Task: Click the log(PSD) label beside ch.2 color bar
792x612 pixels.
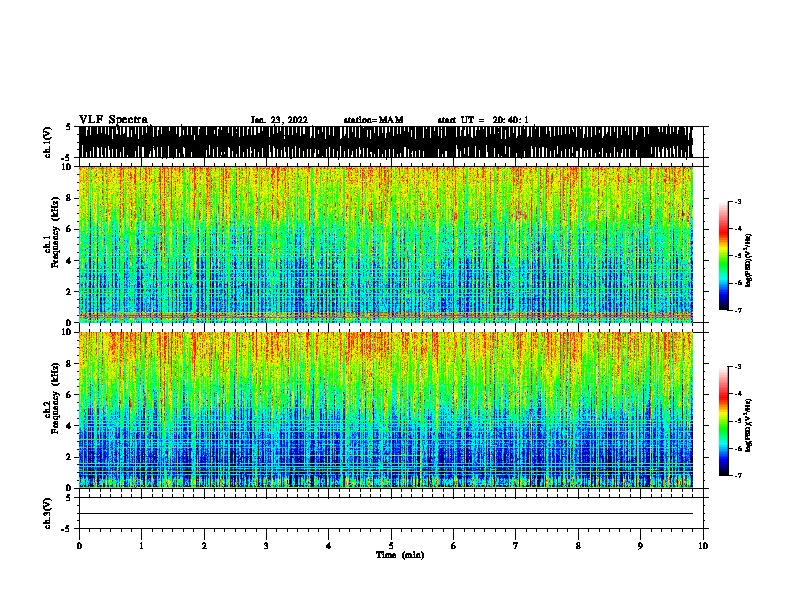Action: click(748, 425)
